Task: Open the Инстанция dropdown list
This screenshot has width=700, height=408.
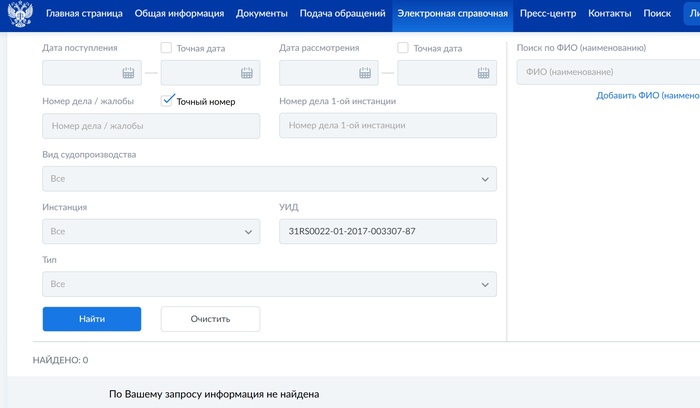Action: click(150, 231)
